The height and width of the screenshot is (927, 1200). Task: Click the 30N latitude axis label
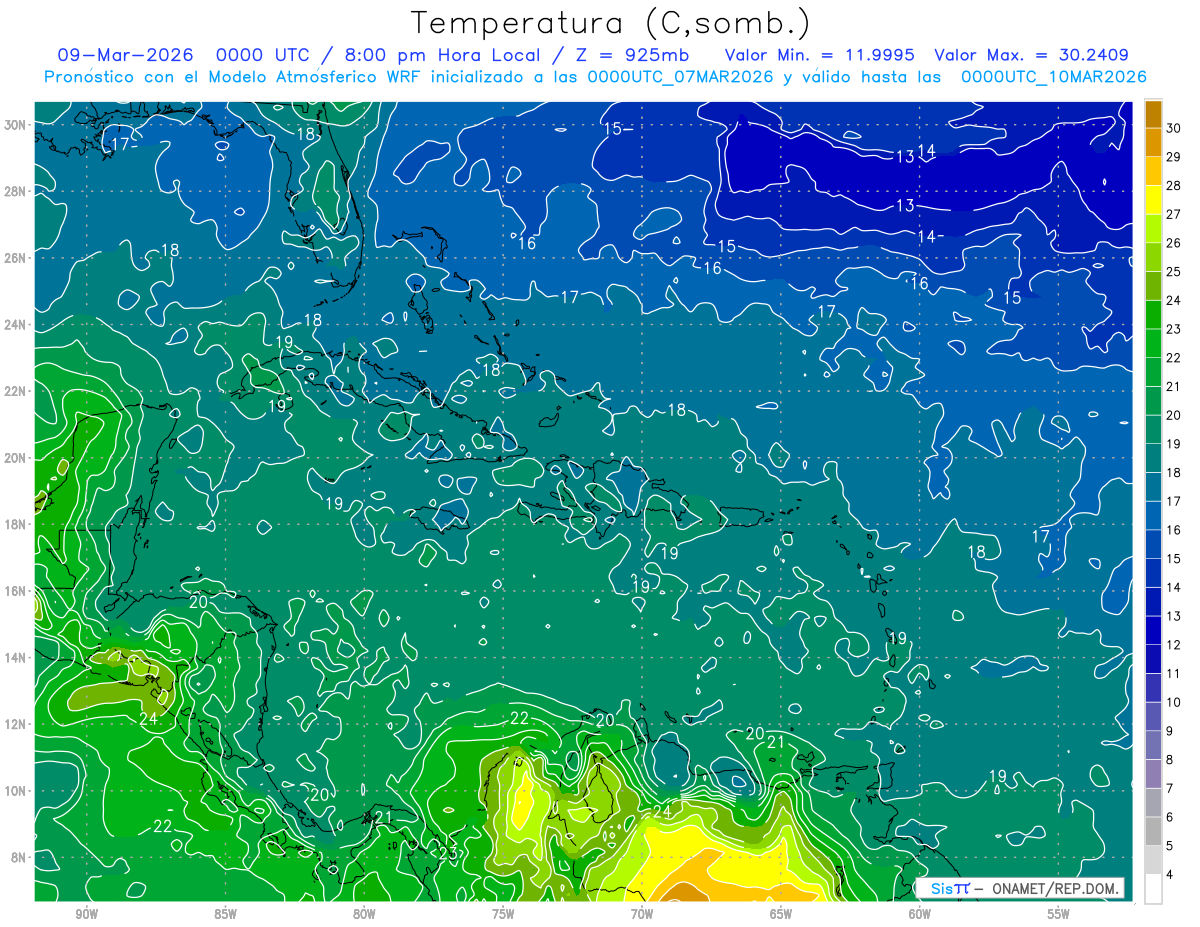tap(16, 125)
